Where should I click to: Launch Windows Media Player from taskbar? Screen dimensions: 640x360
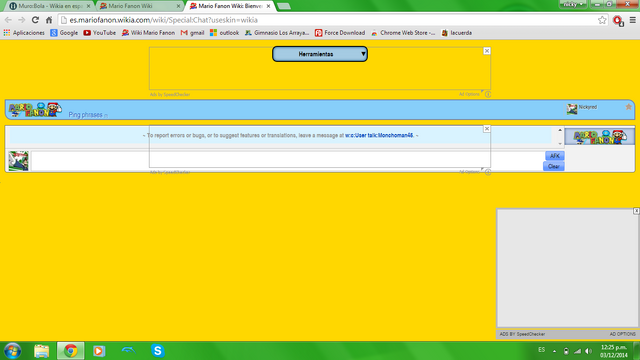[99, 351]
